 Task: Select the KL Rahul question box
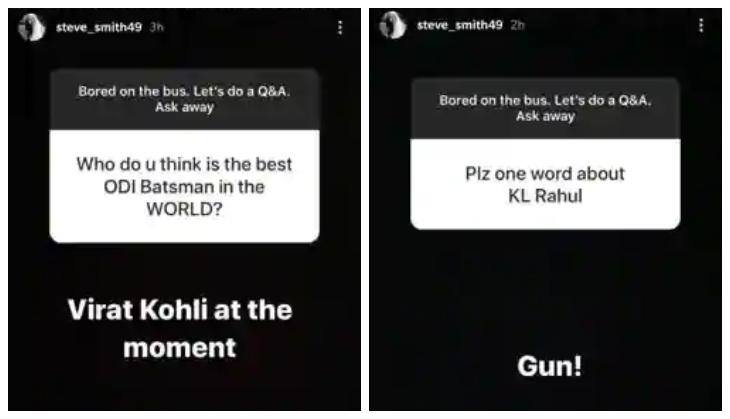click(x=545, y=184)
